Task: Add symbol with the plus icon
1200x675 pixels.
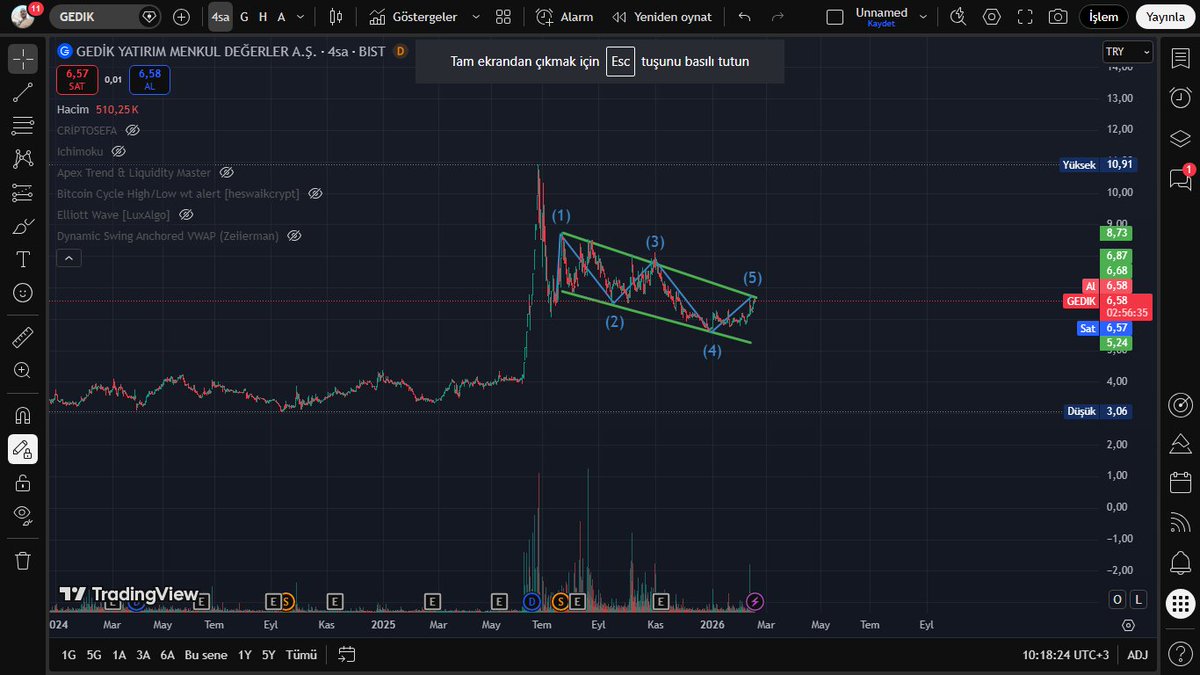Action: (181, 17)
